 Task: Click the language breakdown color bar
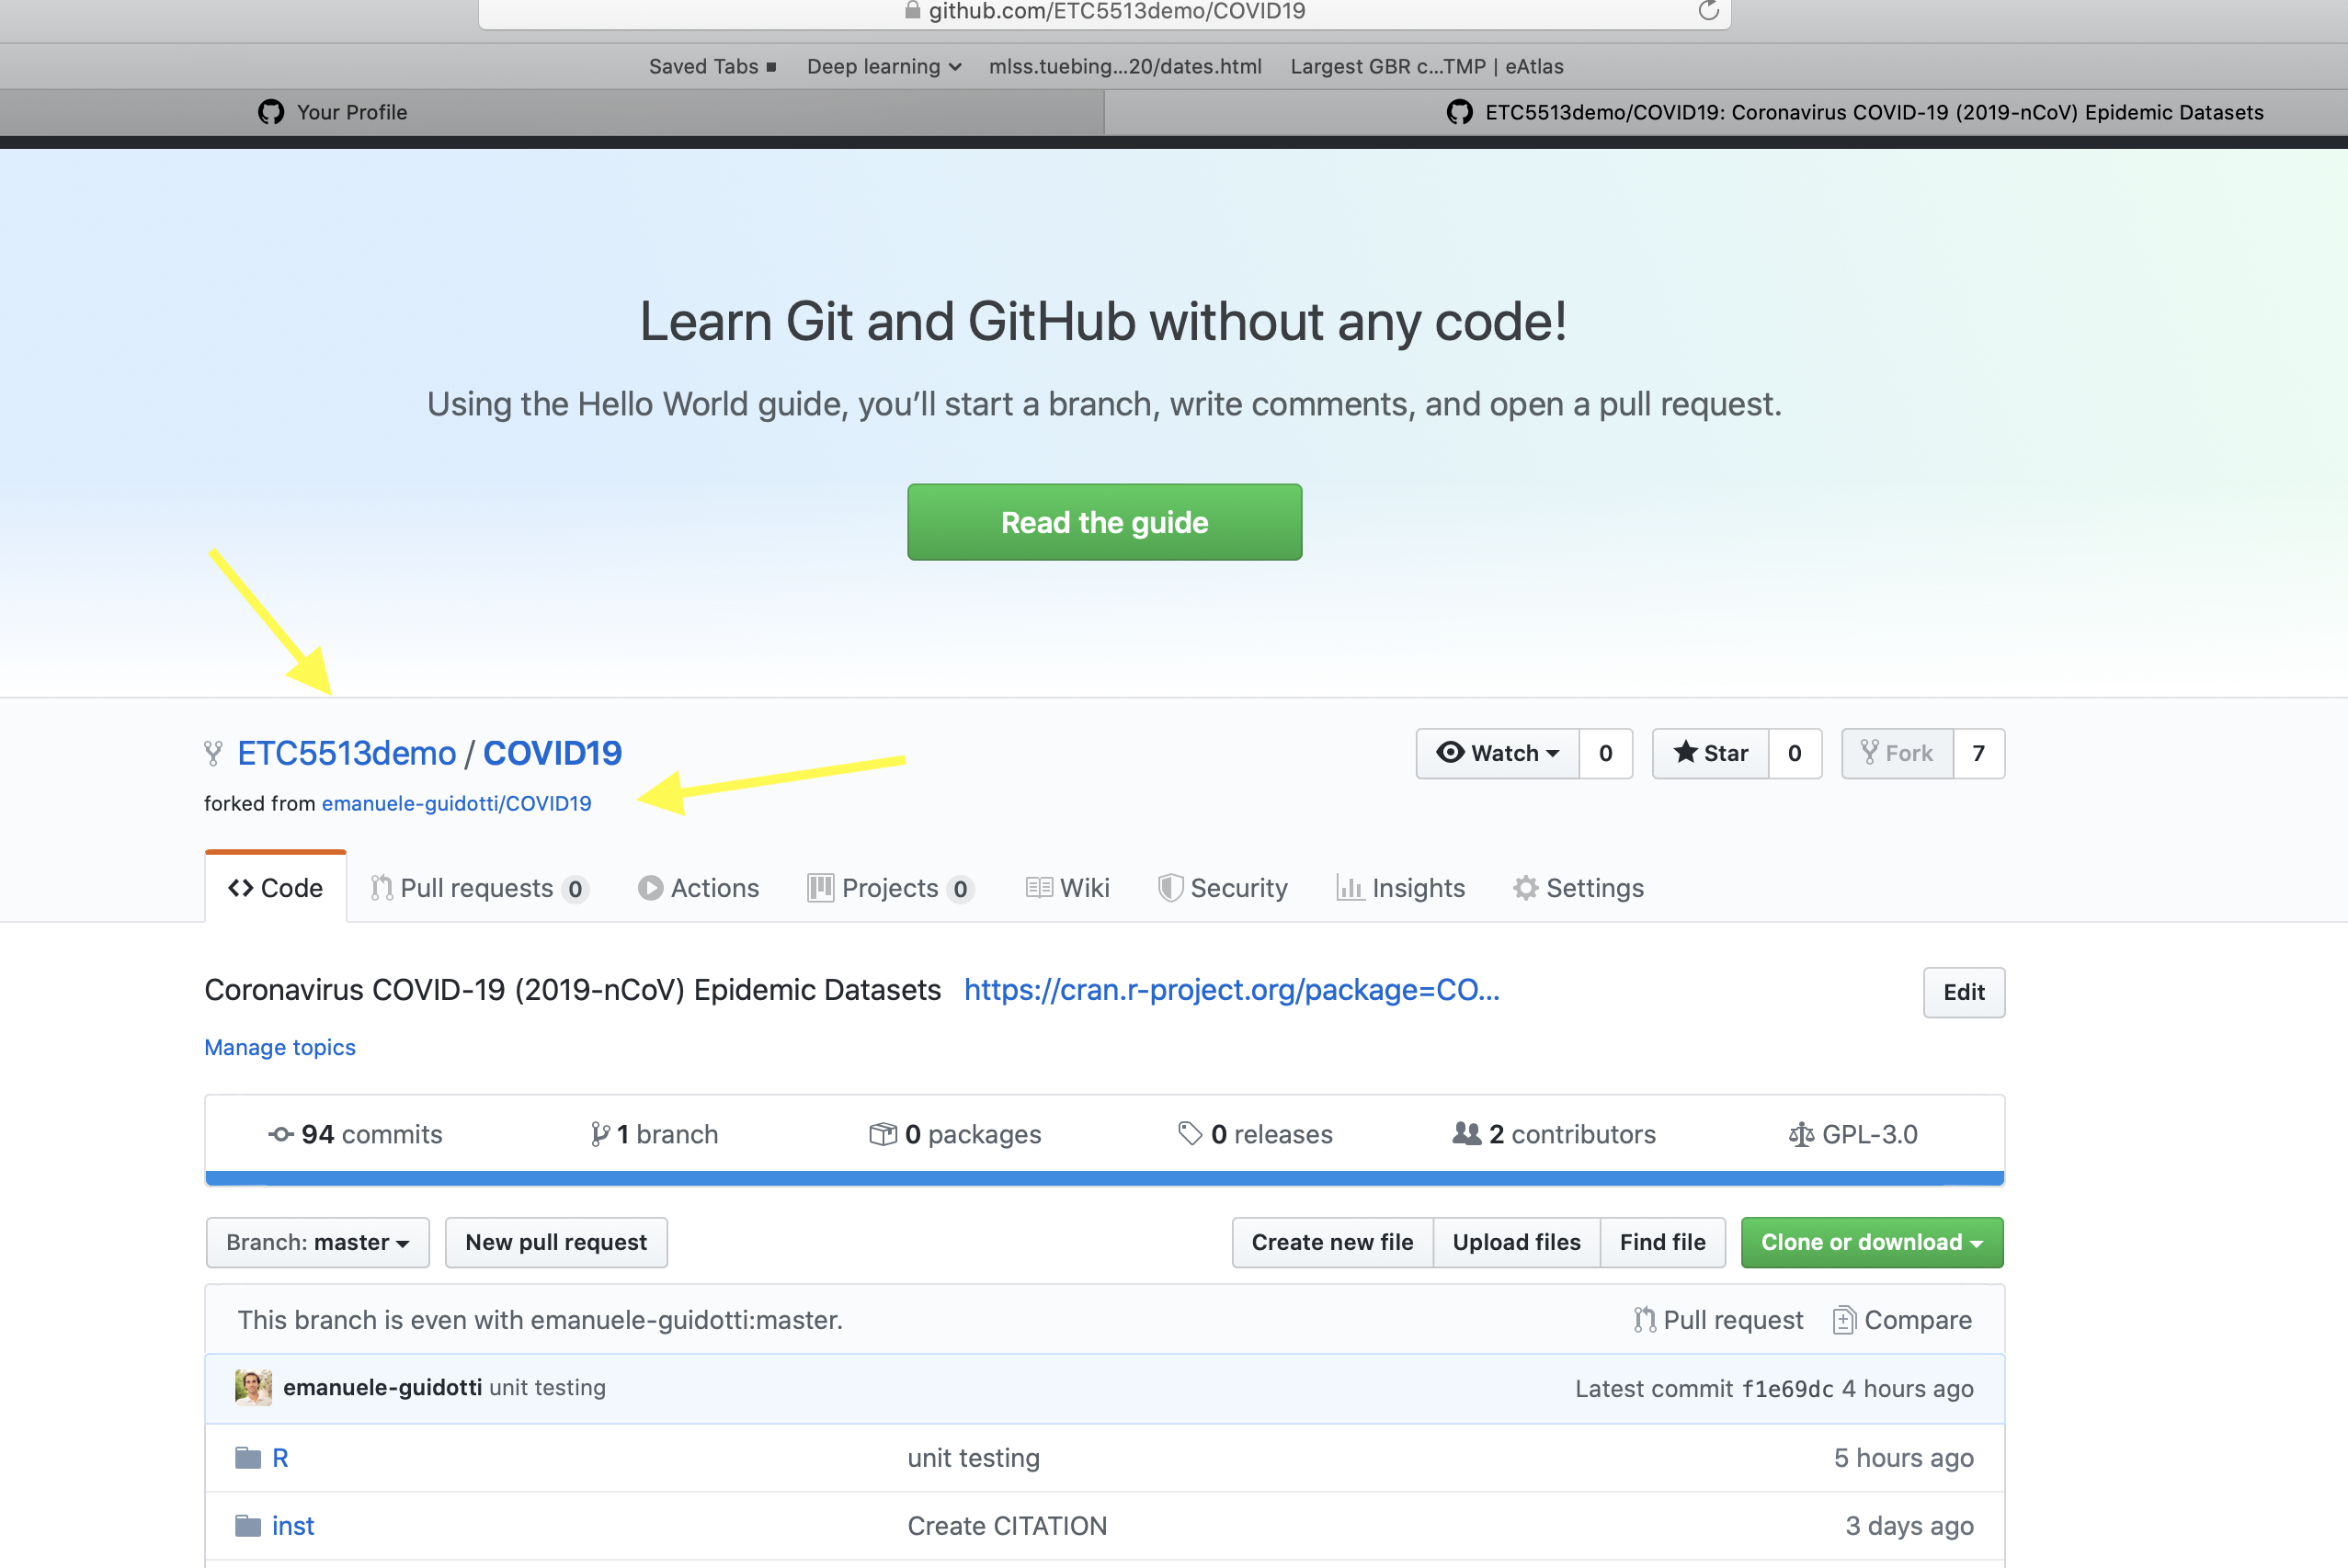tap(1104, 1178)
